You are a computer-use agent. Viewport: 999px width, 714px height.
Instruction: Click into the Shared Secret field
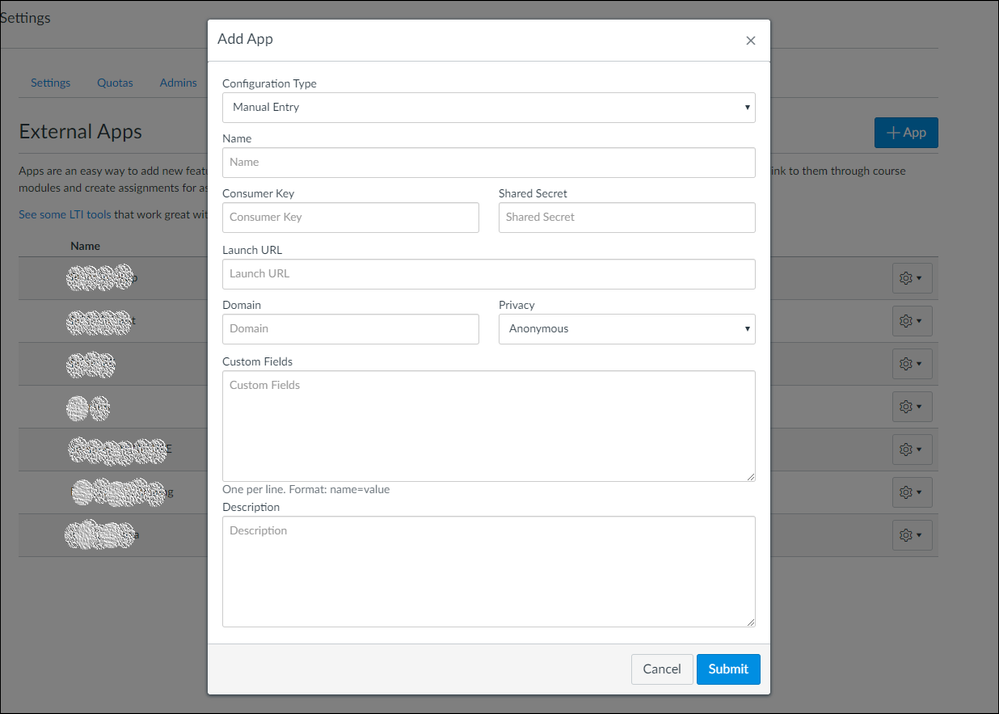(626, 217)
